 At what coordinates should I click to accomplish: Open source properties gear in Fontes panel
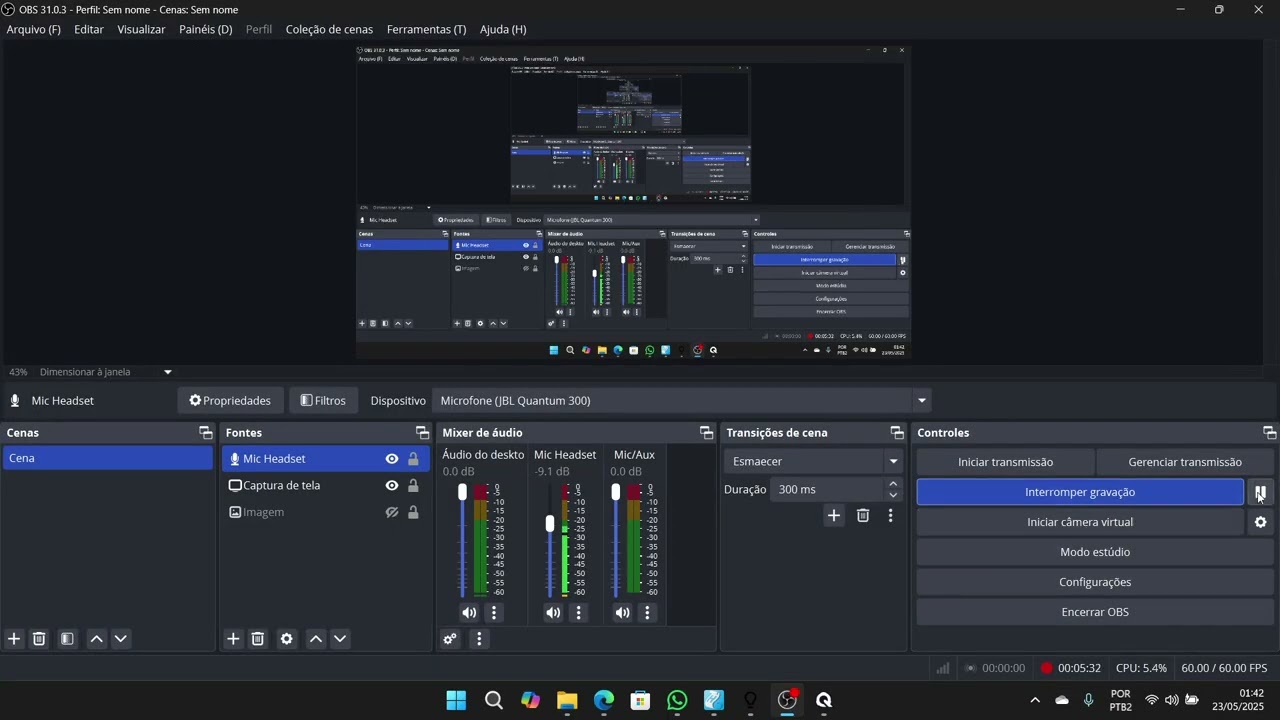tap(287, 639)
